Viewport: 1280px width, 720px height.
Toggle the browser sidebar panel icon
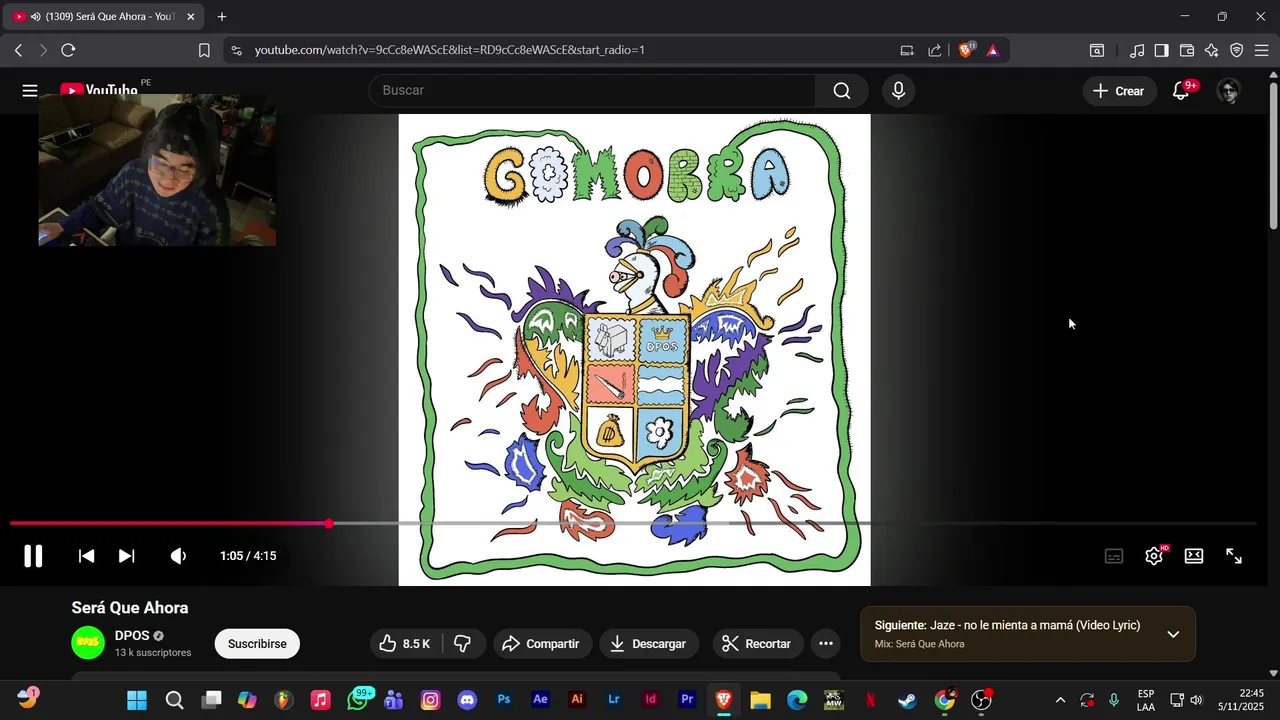click(x=1161, y=50)
